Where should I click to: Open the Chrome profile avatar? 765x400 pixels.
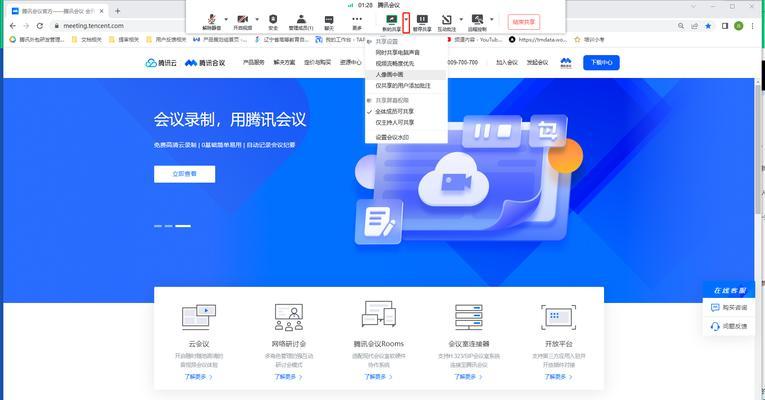tap(739, 26)
